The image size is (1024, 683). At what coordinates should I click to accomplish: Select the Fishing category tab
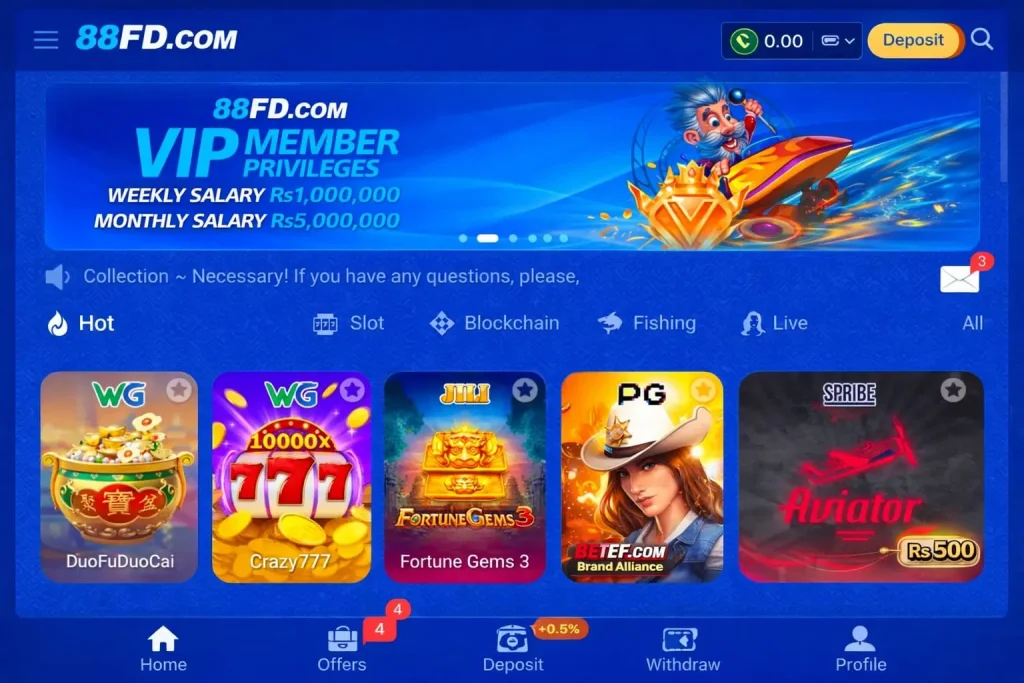[x=647, y=323]
